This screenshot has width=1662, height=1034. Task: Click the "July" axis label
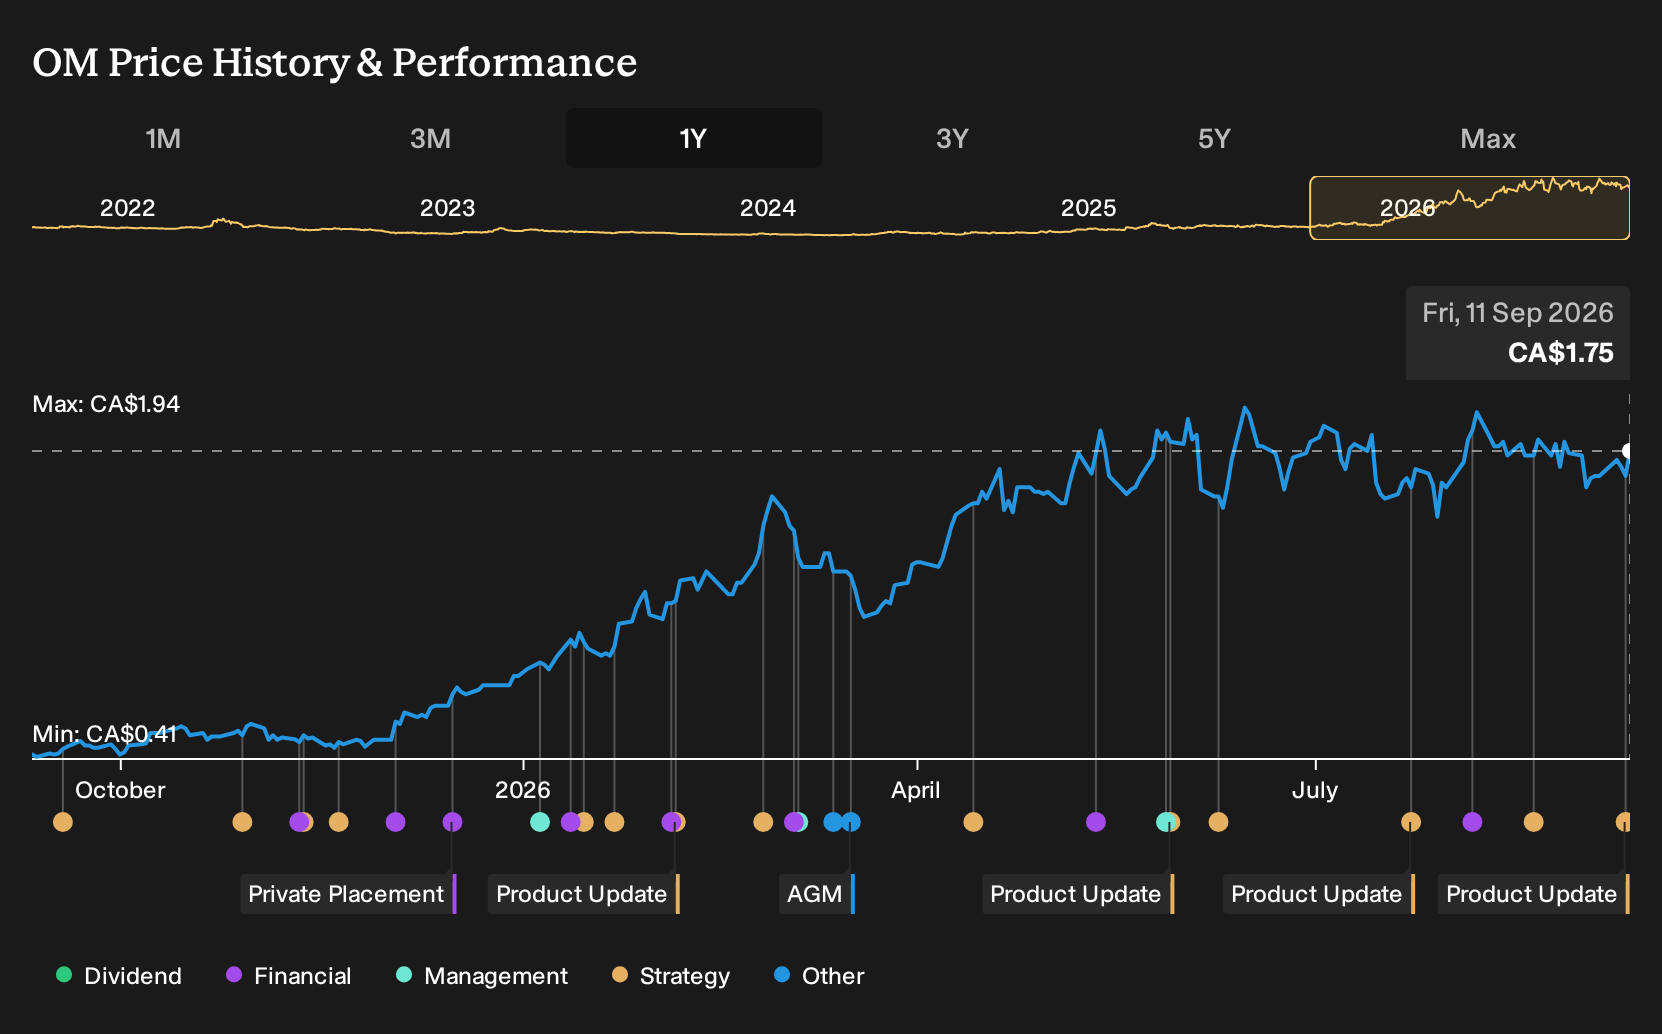(1315, 790)
